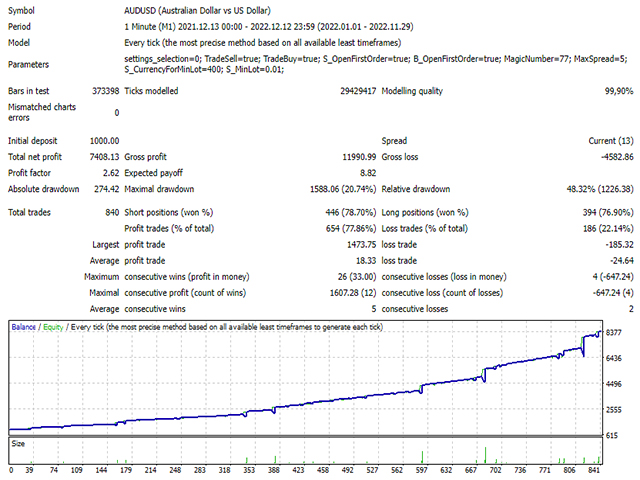Image resolution: width=640 pixels, height=480 pixels.
Task: Click Profit factor value 2.62
Action: [111, 173]
